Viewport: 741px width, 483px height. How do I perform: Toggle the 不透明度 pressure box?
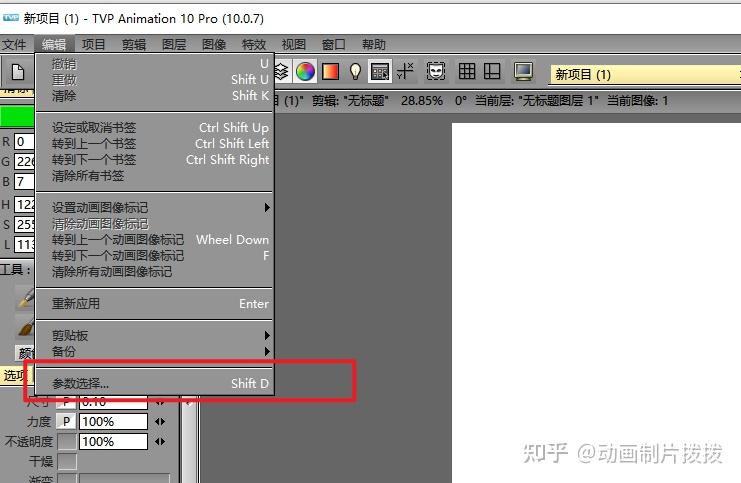coord(67,441)
